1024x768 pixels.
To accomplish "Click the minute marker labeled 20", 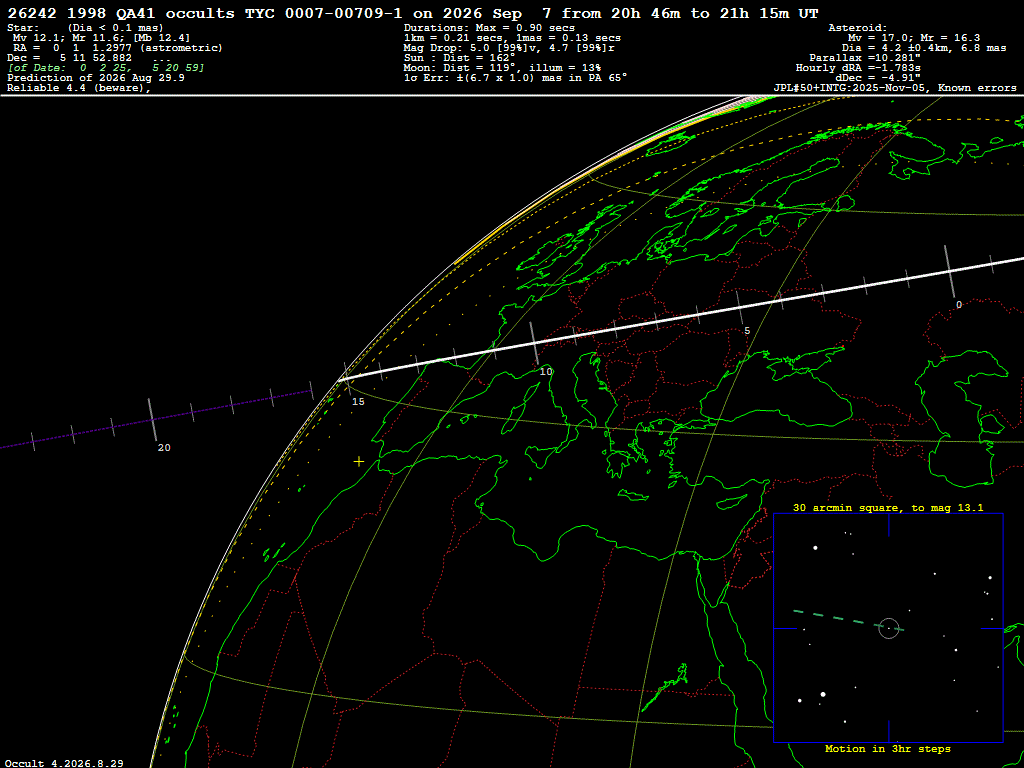I will pyautogui.click(x=164, y=447).
